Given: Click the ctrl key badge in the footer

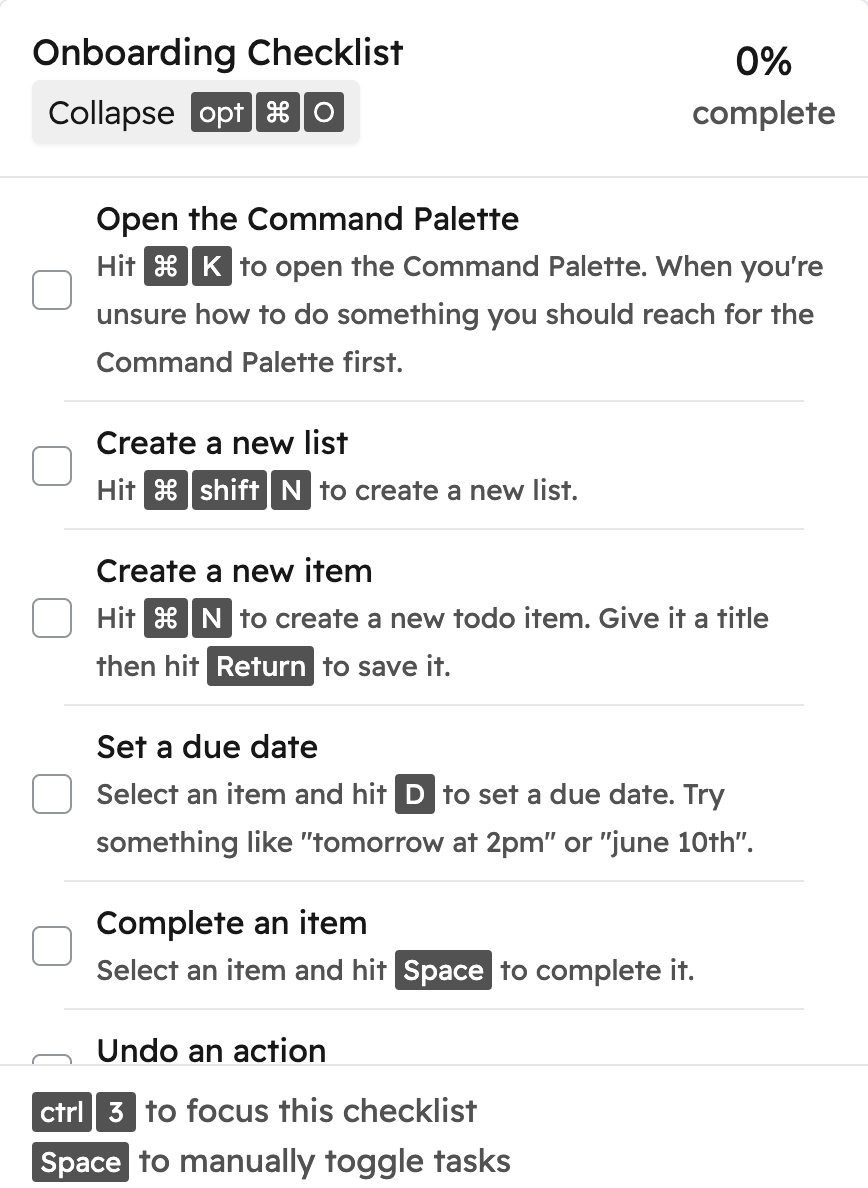Looking at the screenshot, I should [62, 1112].
